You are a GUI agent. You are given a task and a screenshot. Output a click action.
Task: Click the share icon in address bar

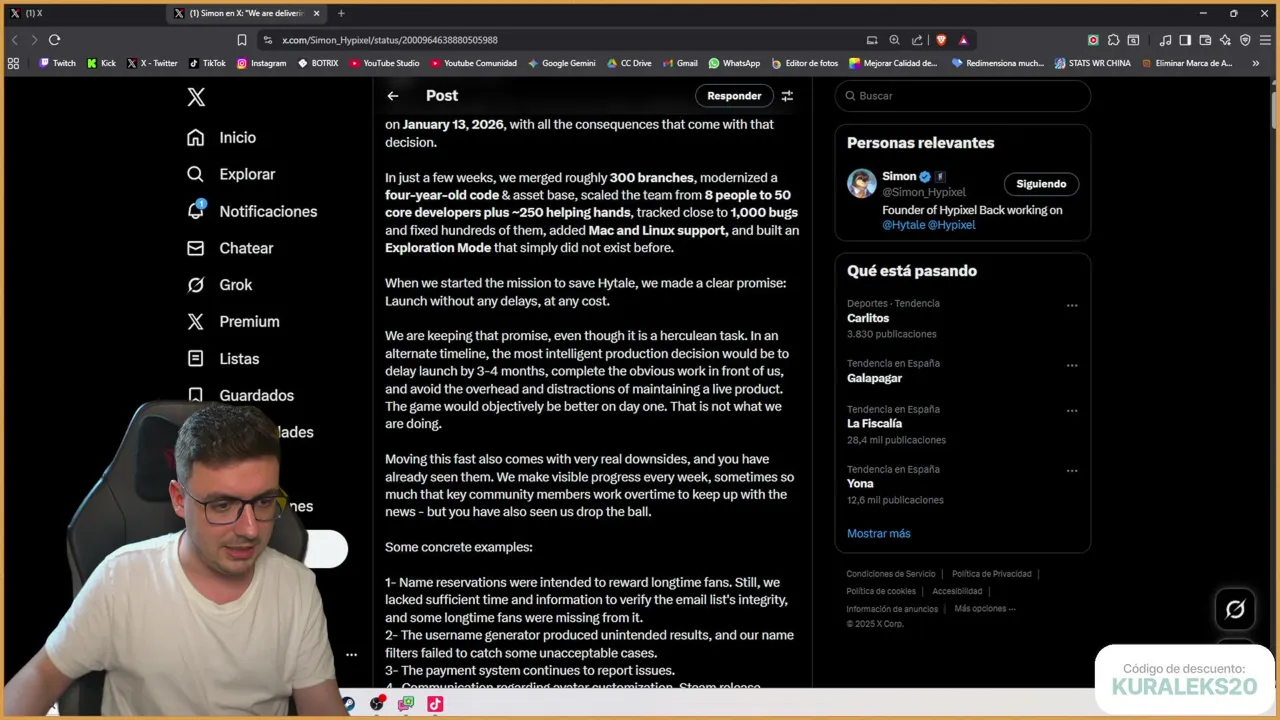pyautogui.click(x=917, y=40)
